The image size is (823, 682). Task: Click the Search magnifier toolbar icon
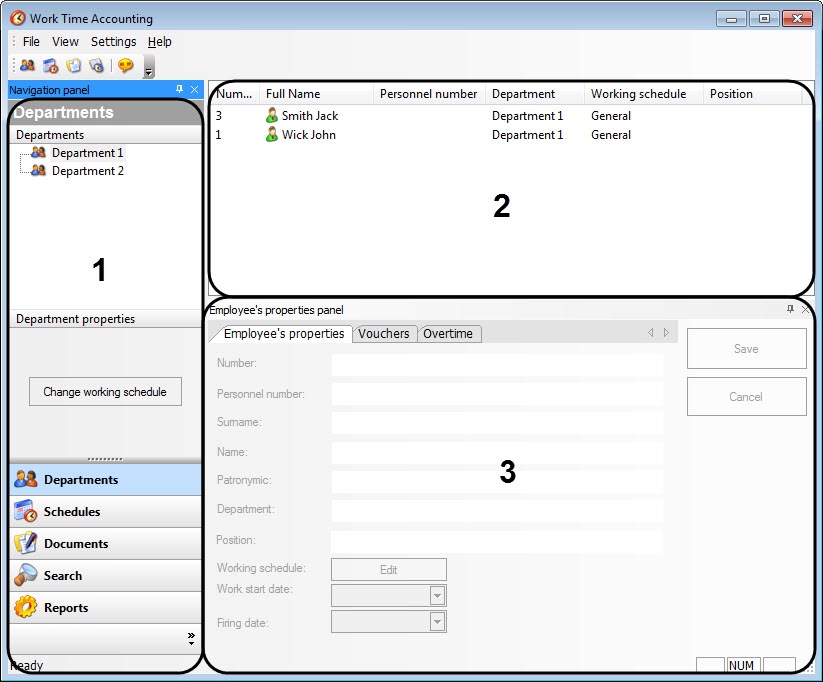point(96,66)
